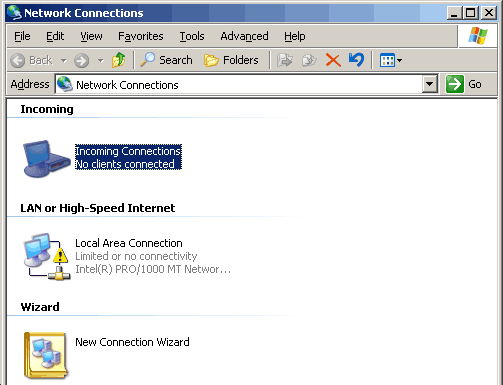
Task: Click the Address bar text field
Action: coord(239,85)
